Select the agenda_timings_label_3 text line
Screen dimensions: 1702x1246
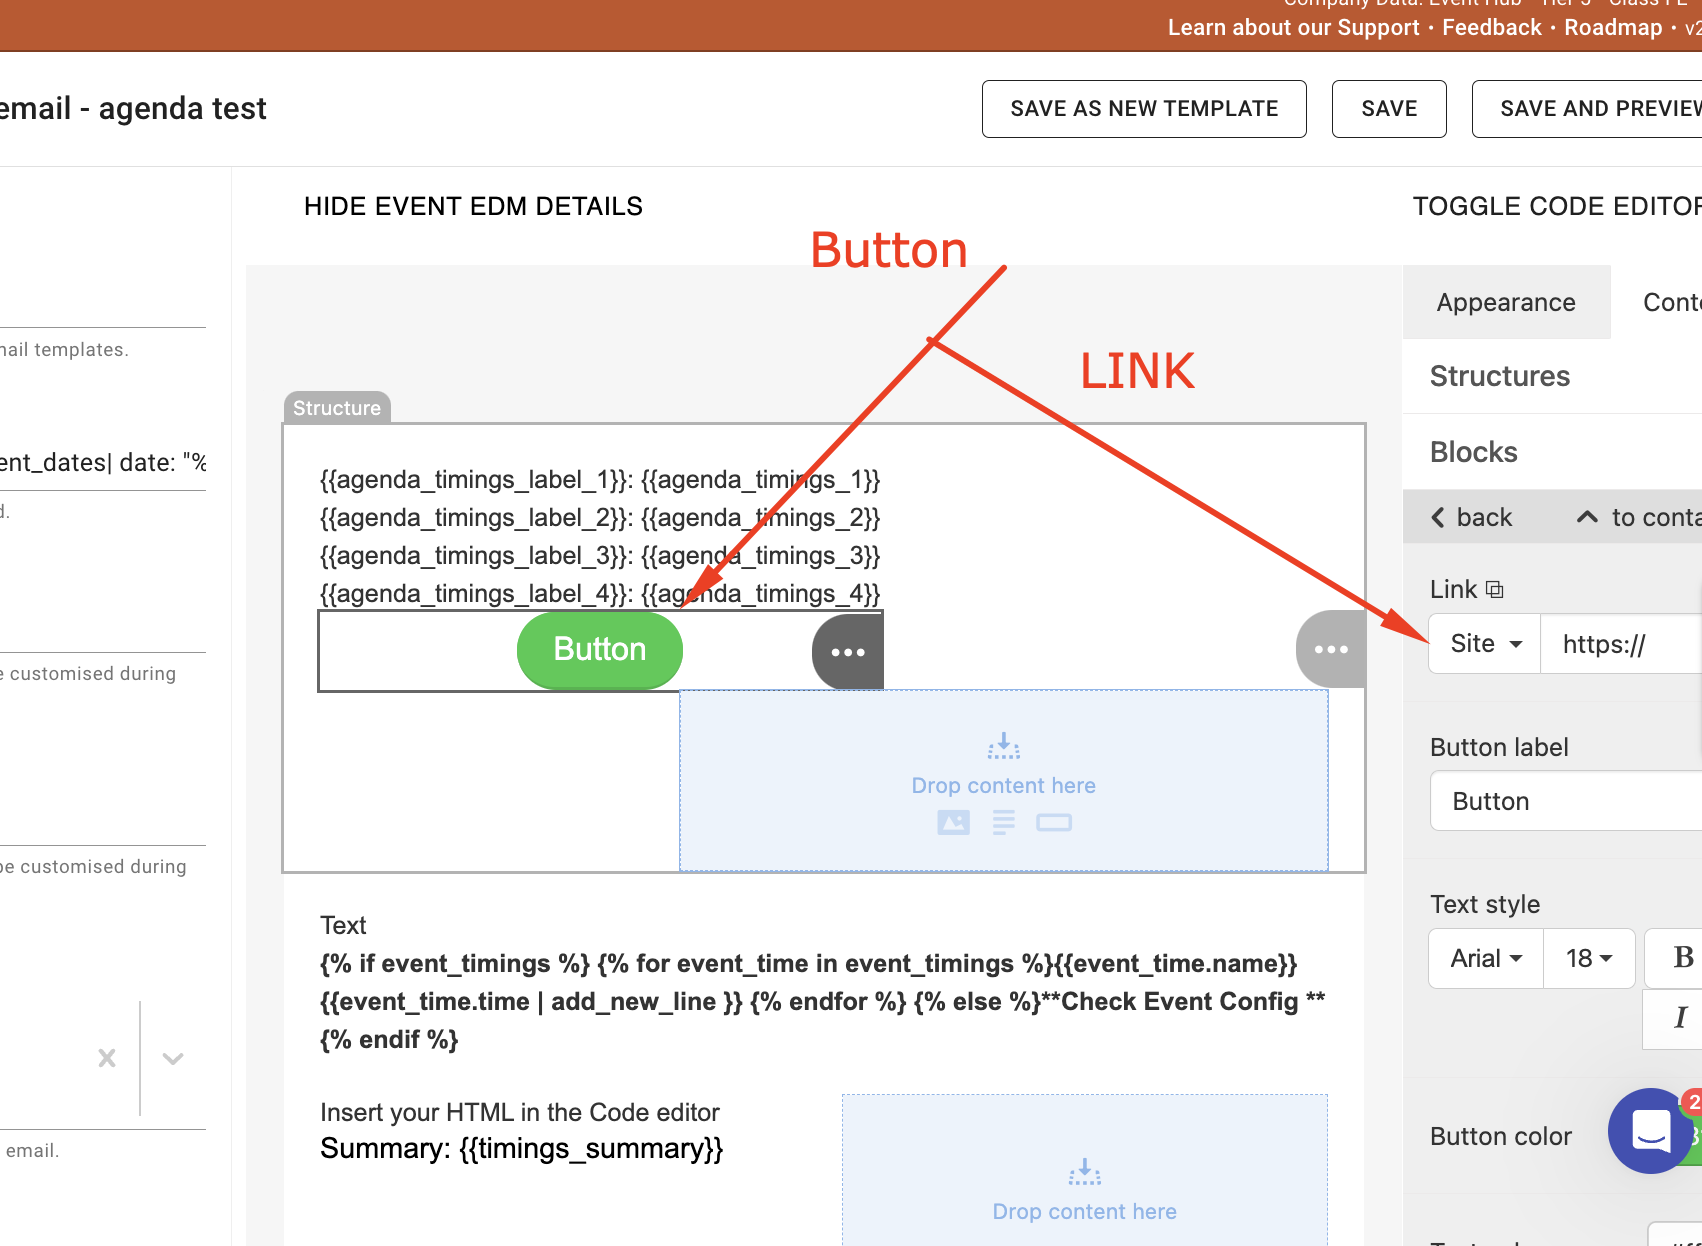coord(600,556)
